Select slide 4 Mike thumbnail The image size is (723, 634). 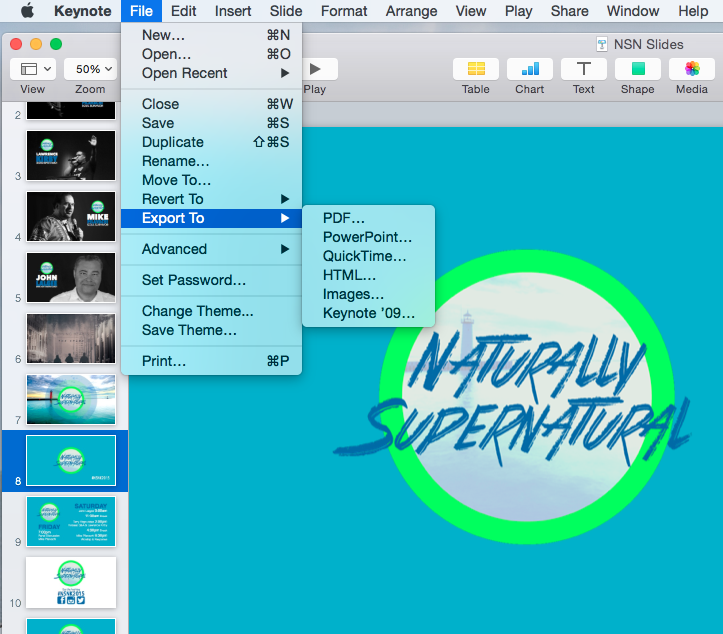(x=71, y=217)
